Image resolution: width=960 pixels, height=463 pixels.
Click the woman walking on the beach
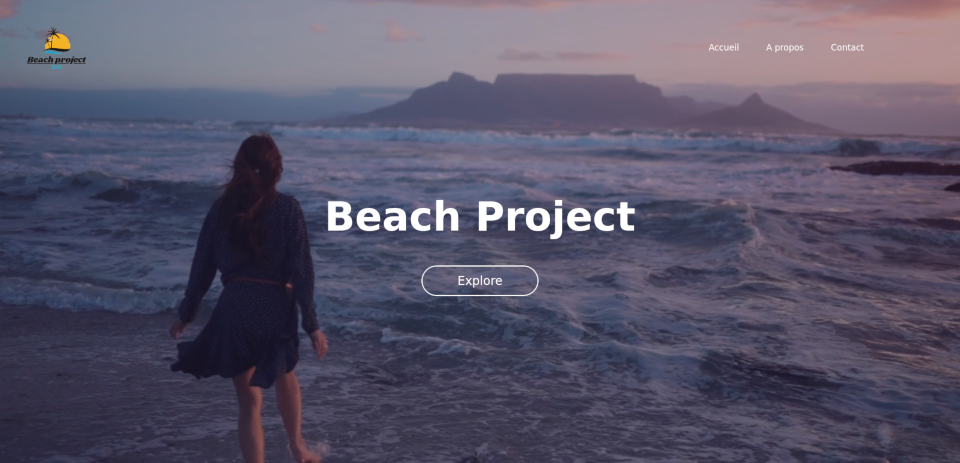point(251,299)
